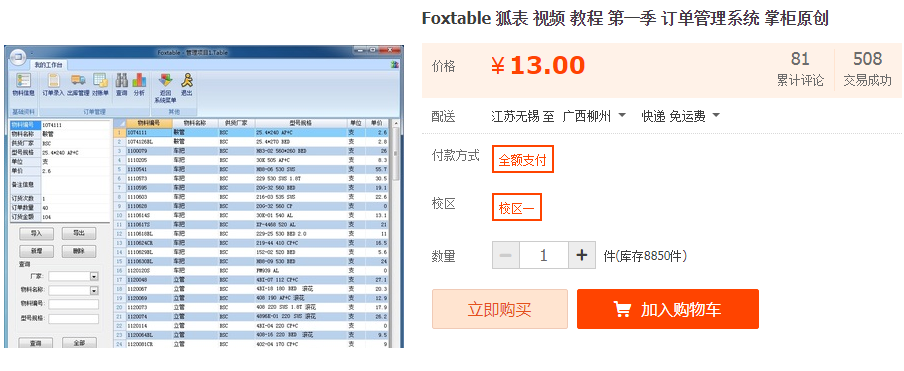The image size is (904, 371).
Task: Switch to the 我的工作台 tab
Action: pyautogui.click(x=48, y=65)
